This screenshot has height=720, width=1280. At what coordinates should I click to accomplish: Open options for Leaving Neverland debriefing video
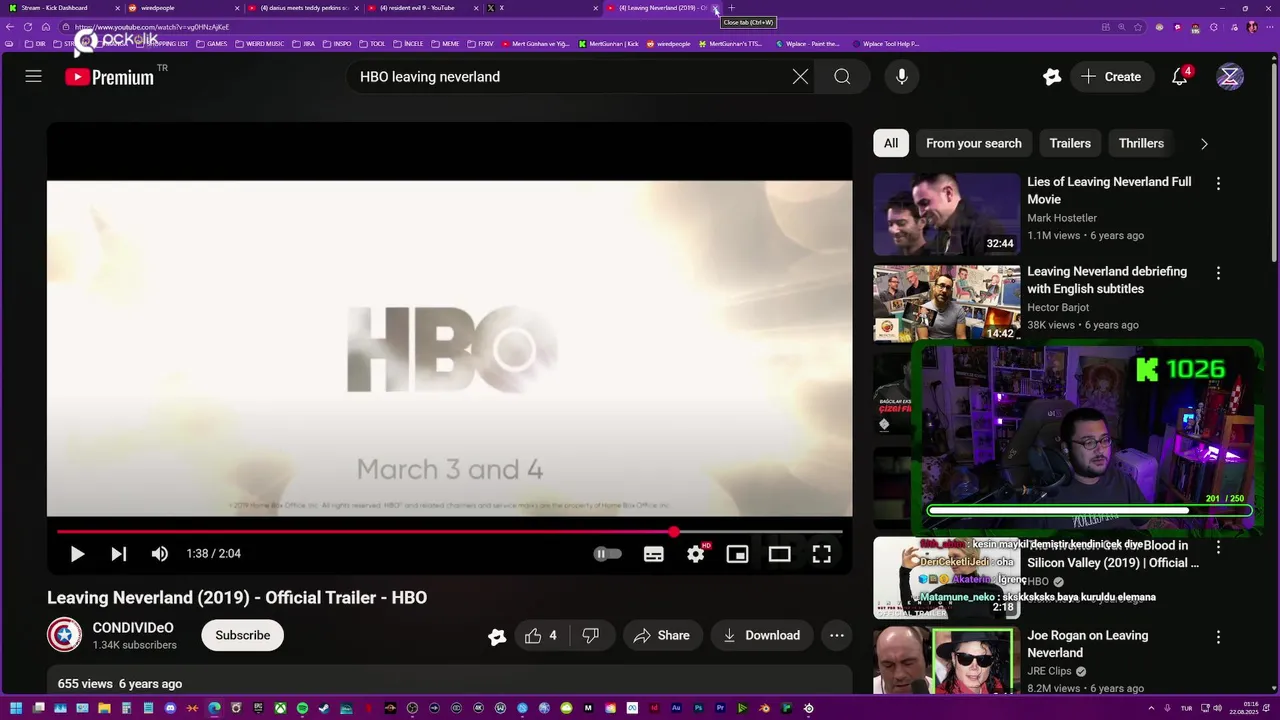[1218, 273]
